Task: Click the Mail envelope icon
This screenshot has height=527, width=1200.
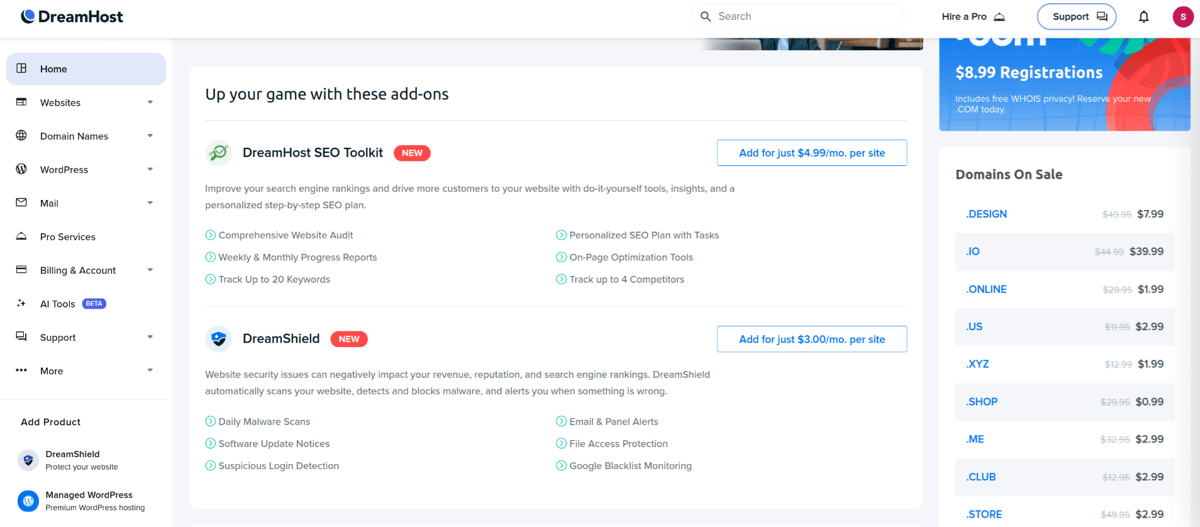Action: 21,202
